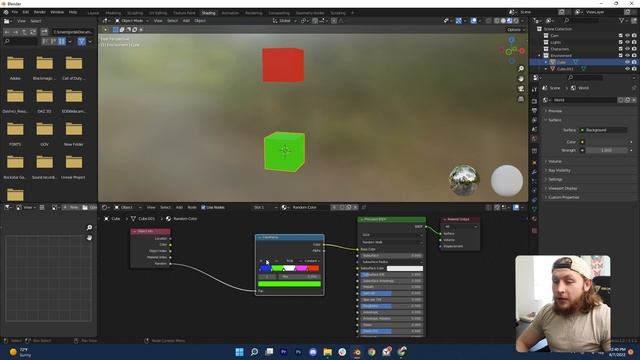
Task: Click the ColorRamp green color swatch
Action: pyautogui.click(x=289, y=284)
